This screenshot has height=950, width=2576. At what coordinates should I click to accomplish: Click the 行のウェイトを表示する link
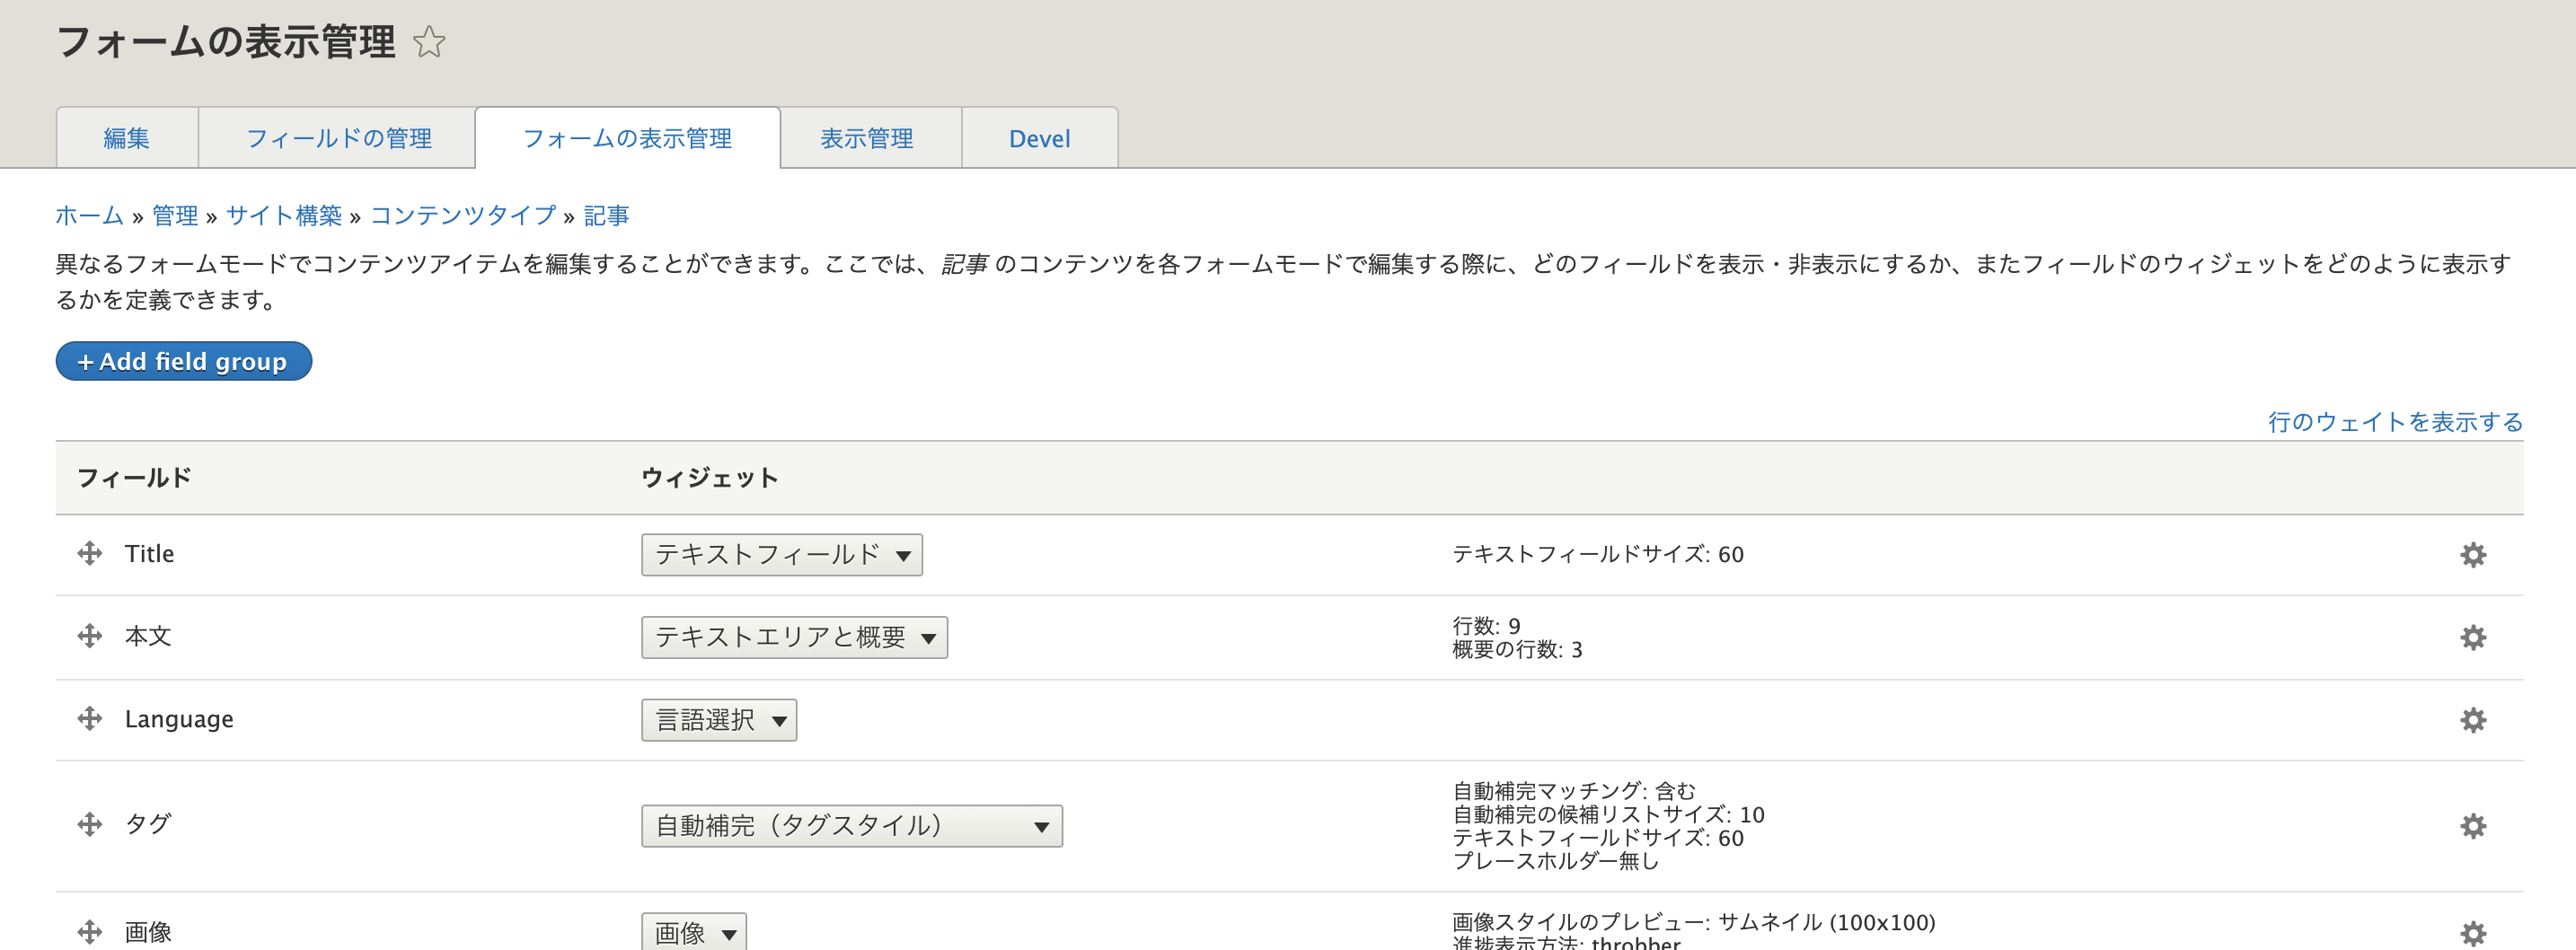[x=2394, y=422]
